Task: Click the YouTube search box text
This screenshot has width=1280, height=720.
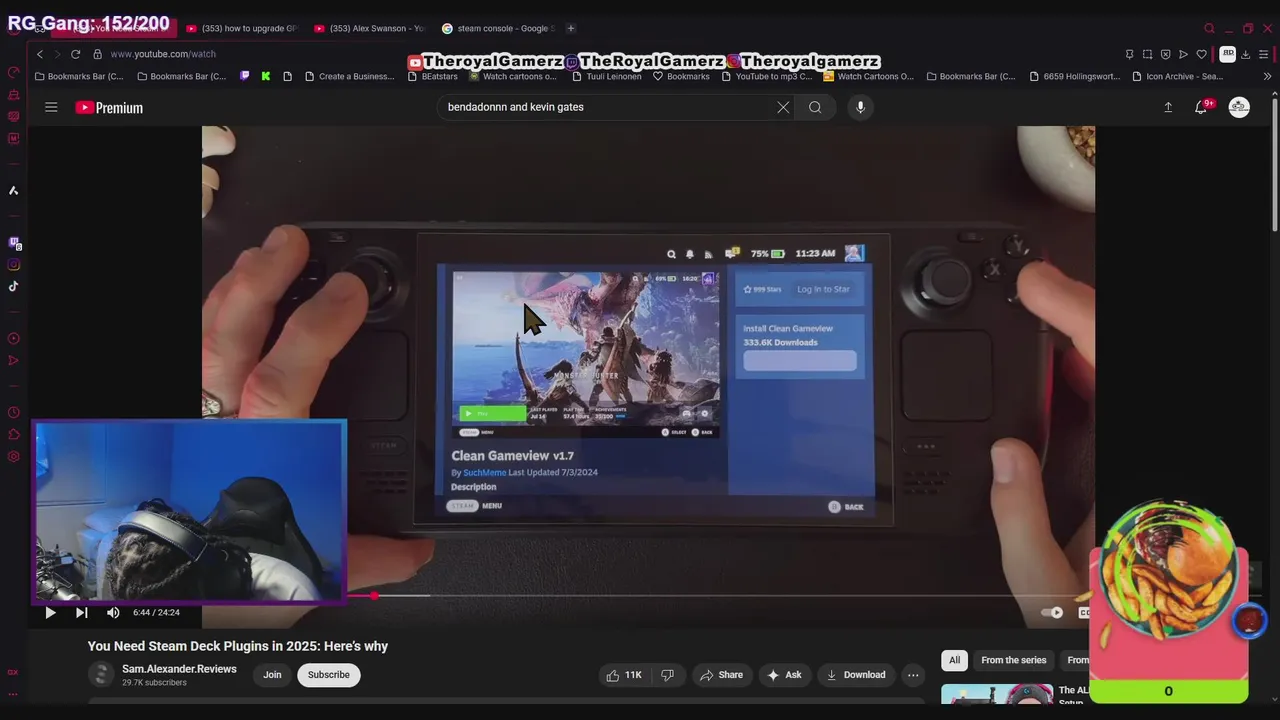Action: point(515,107)
